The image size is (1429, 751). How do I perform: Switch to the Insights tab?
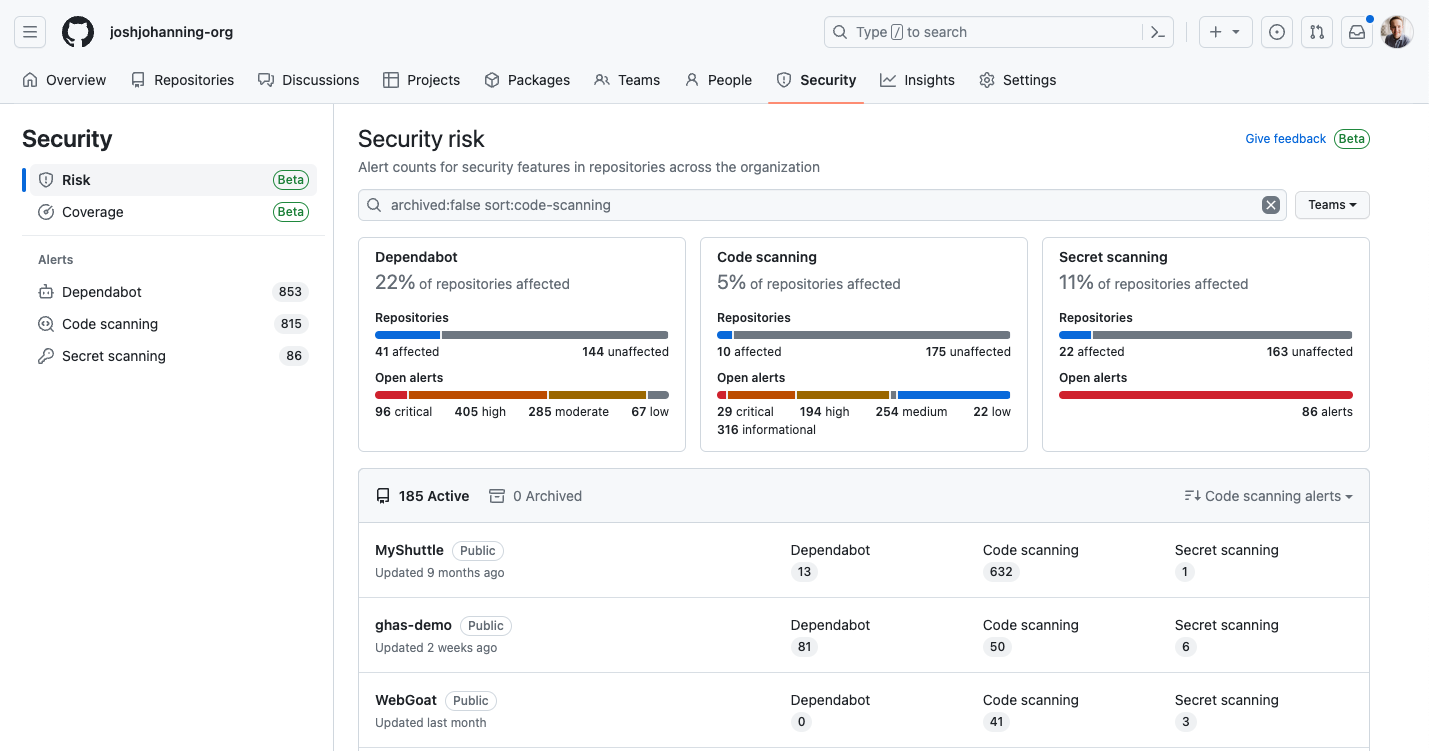coord(916,80)
